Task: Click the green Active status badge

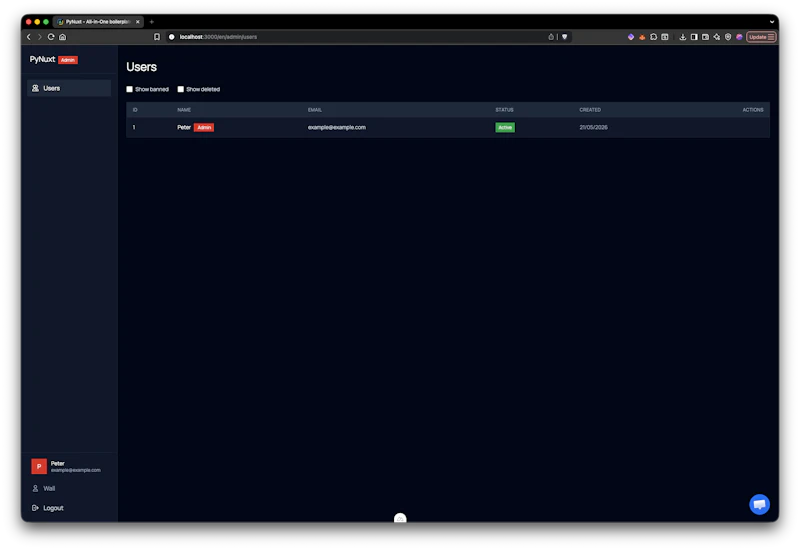Action: [505, 128]
